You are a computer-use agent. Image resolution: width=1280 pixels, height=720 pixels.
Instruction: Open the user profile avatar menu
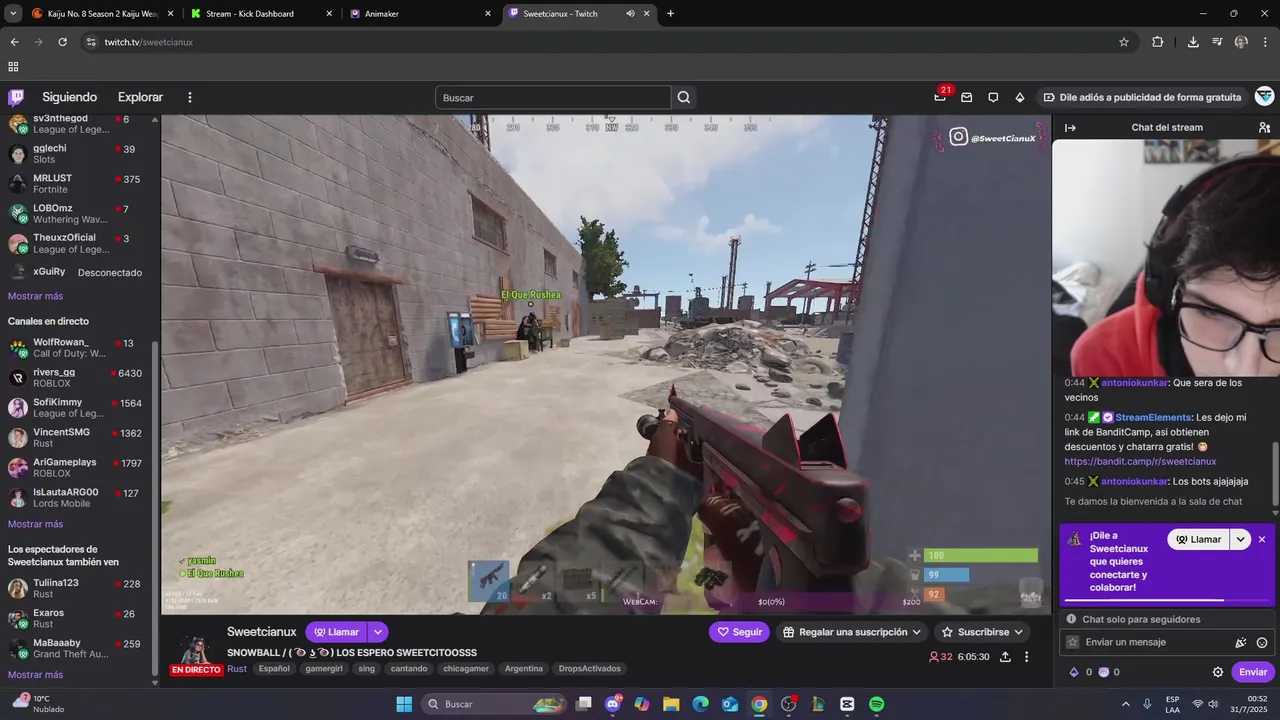point(1264,97)
